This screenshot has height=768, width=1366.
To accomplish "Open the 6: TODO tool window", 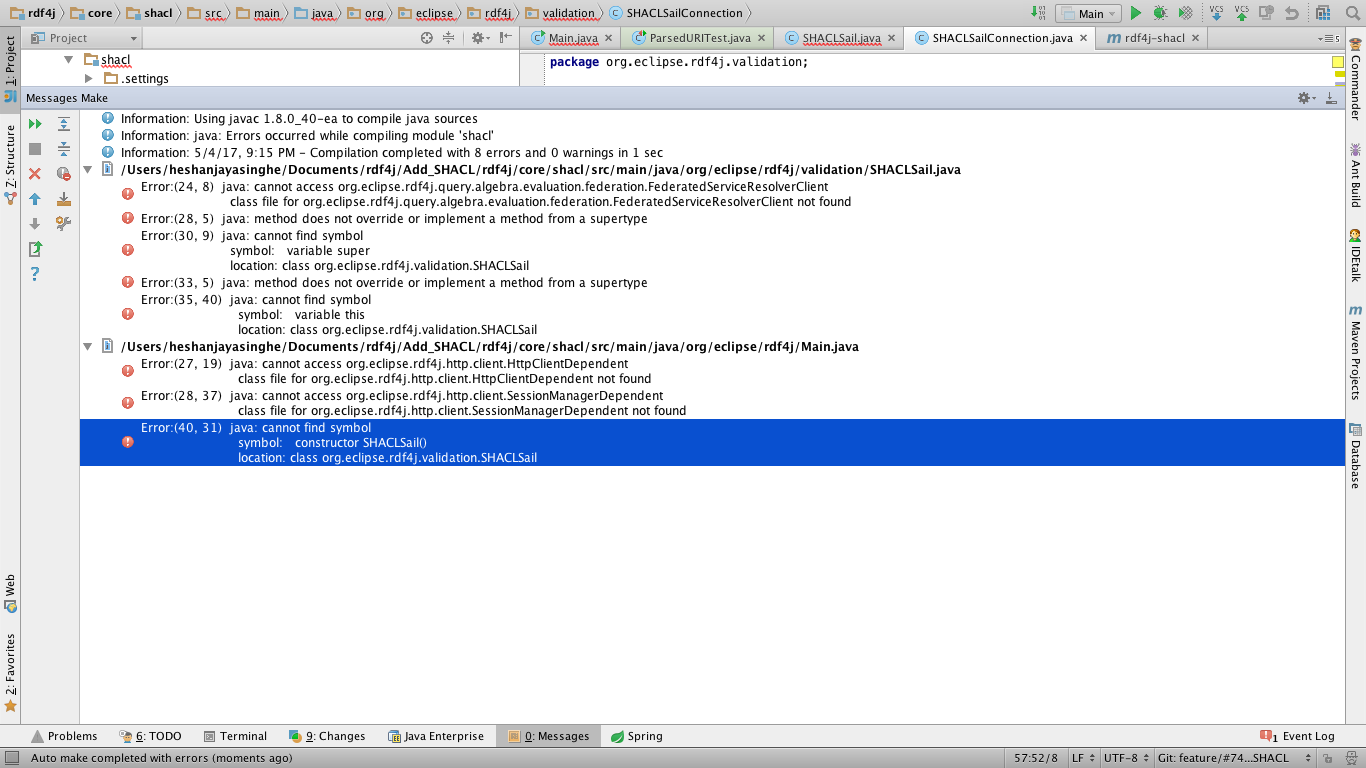I will (150, 736).
